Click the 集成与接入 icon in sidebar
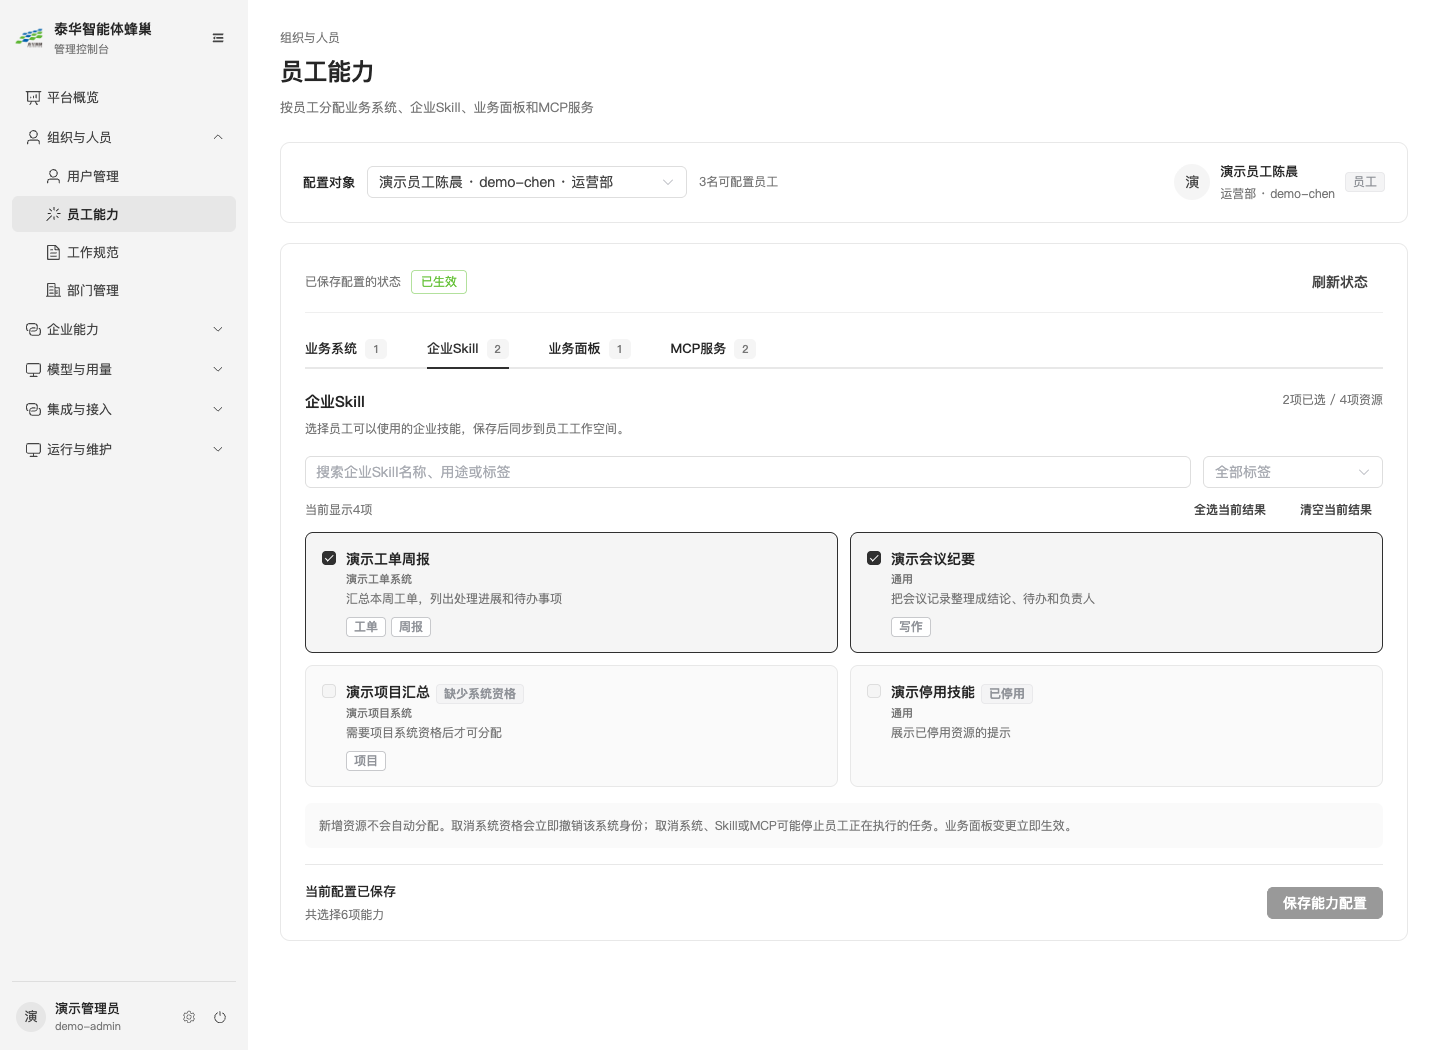The width and height of the screenshot is (1440, 1050). pos(33,409)
